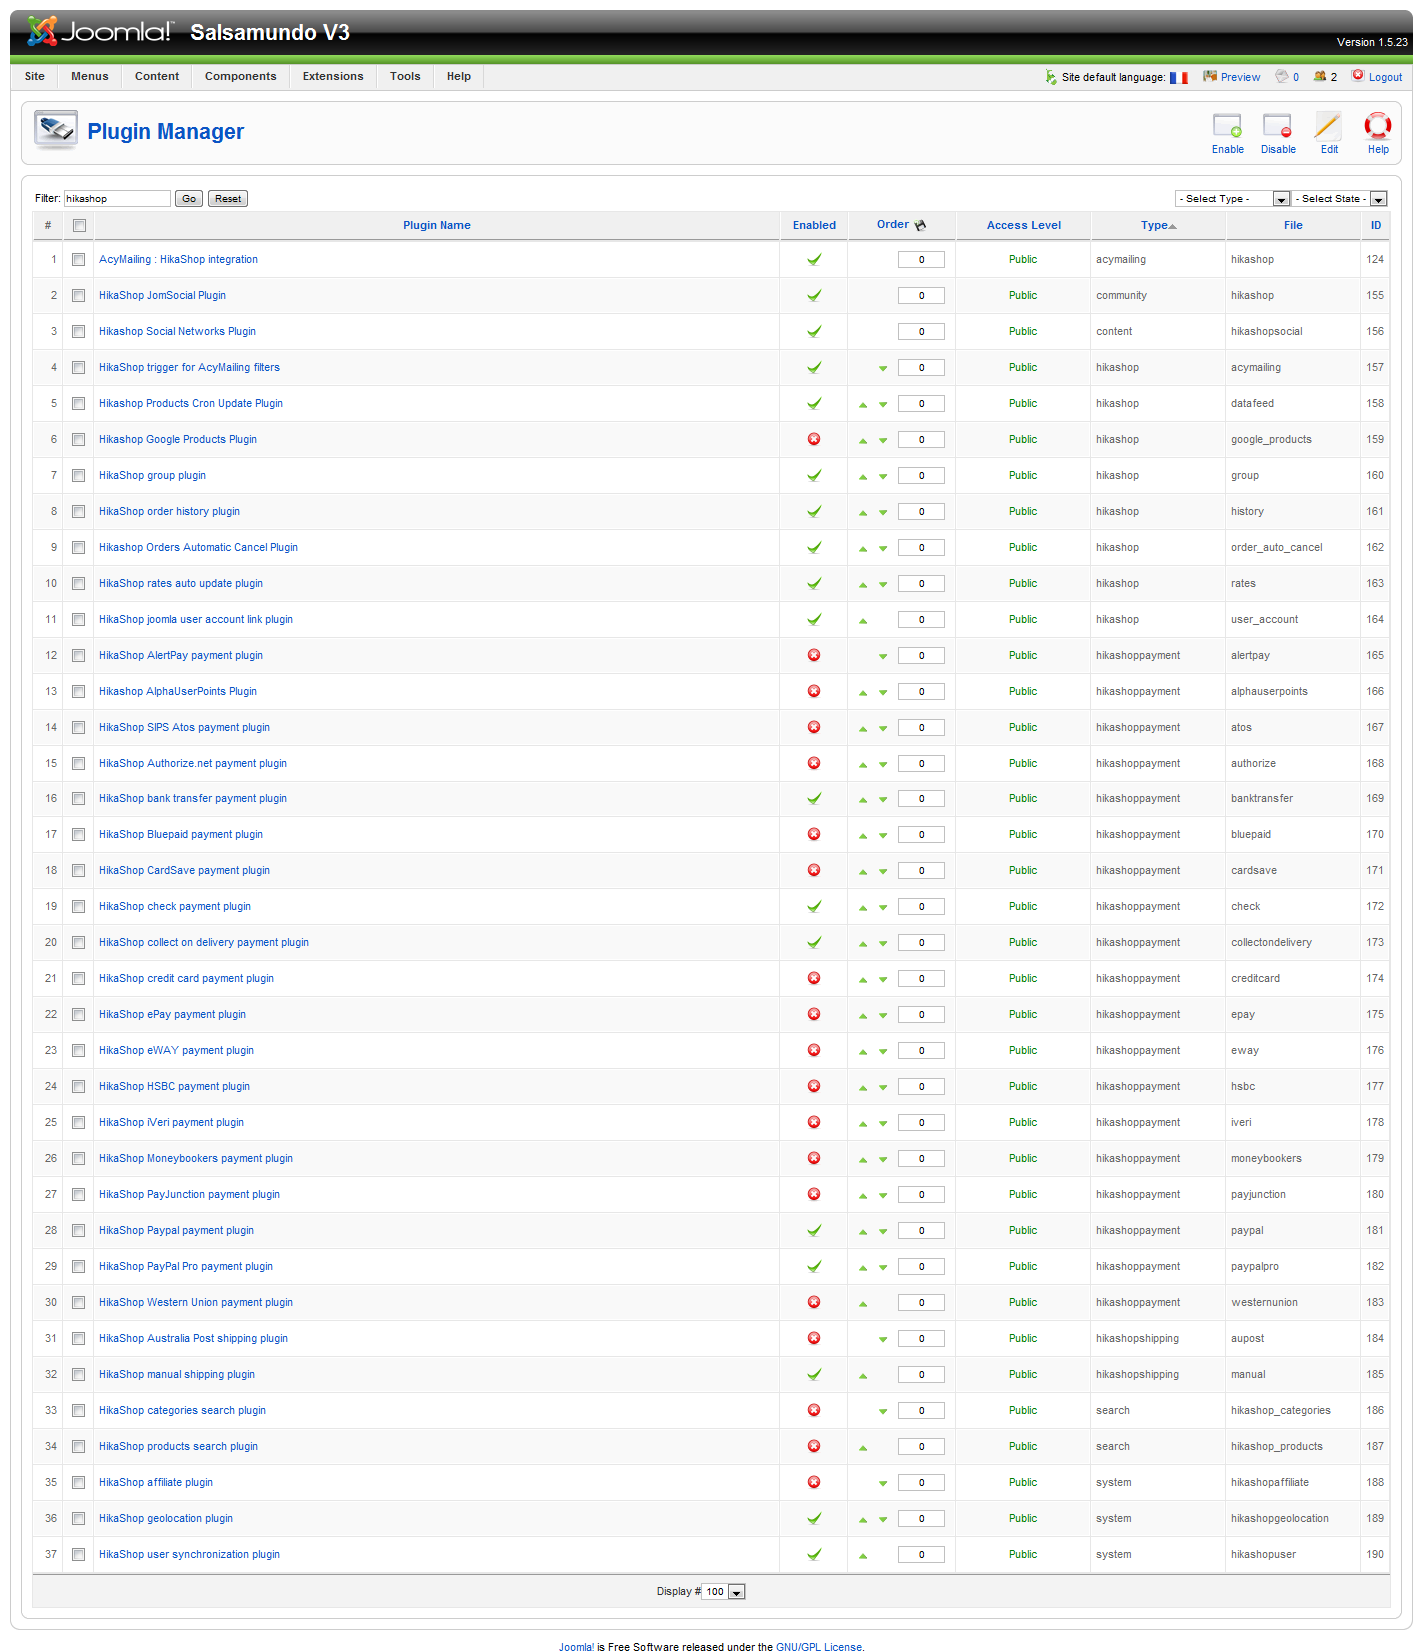Open the Content menu
Image resolution: width=1417 pixels, height=1652 pixels.
157,76
